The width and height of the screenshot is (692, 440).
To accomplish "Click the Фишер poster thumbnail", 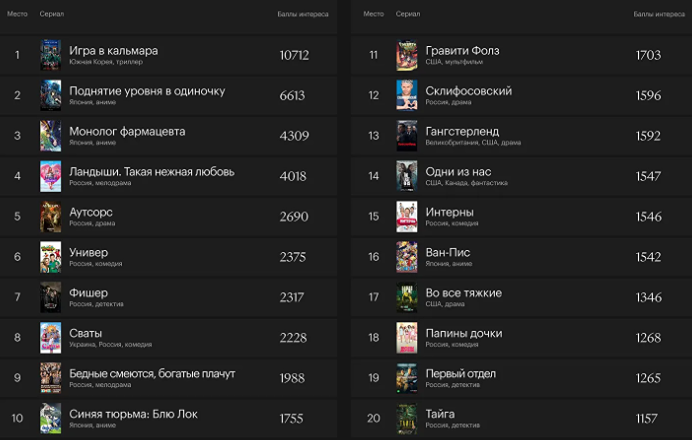I will point(51,297).
